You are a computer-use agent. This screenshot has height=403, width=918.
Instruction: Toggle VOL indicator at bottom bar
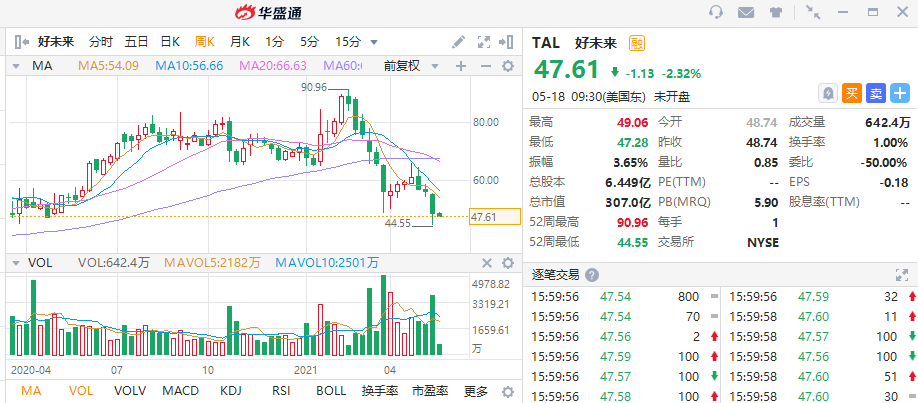coord(80,391)
